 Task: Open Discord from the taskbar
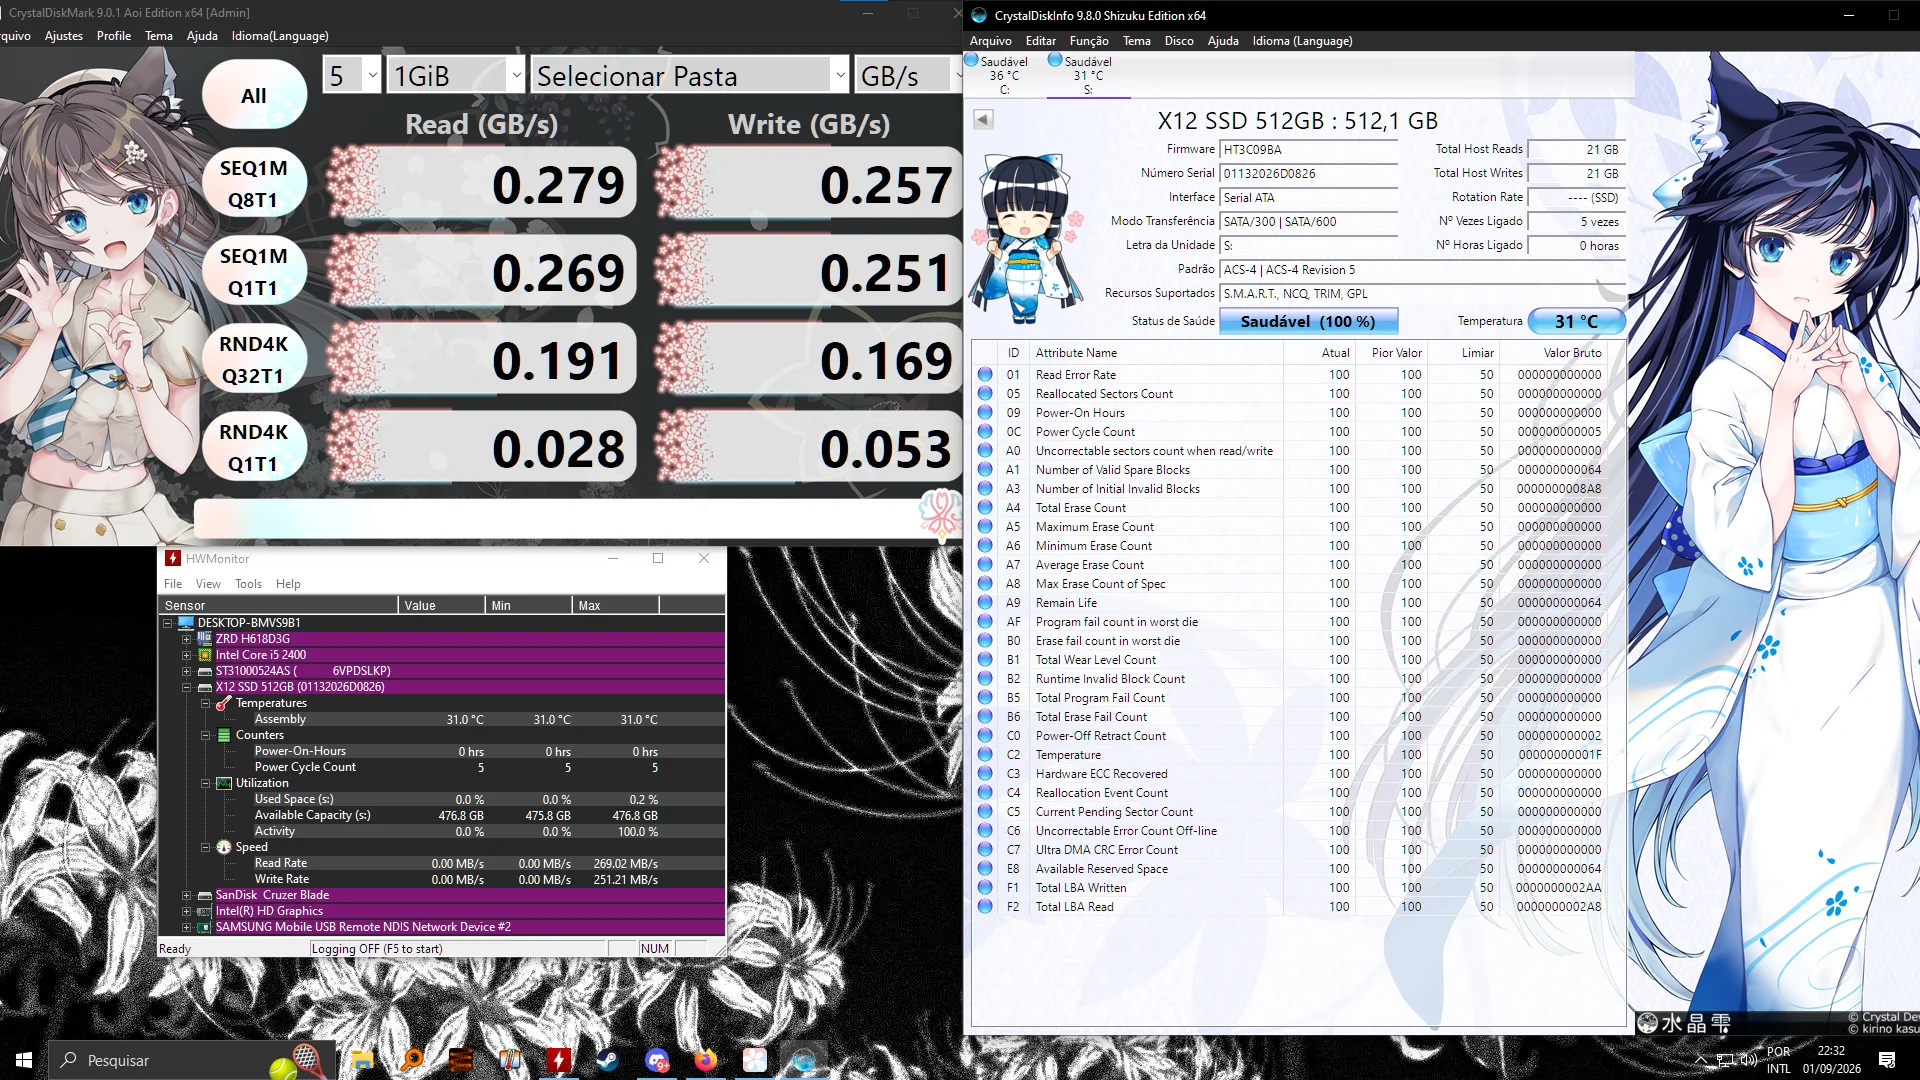click(x=656, y=1060)
